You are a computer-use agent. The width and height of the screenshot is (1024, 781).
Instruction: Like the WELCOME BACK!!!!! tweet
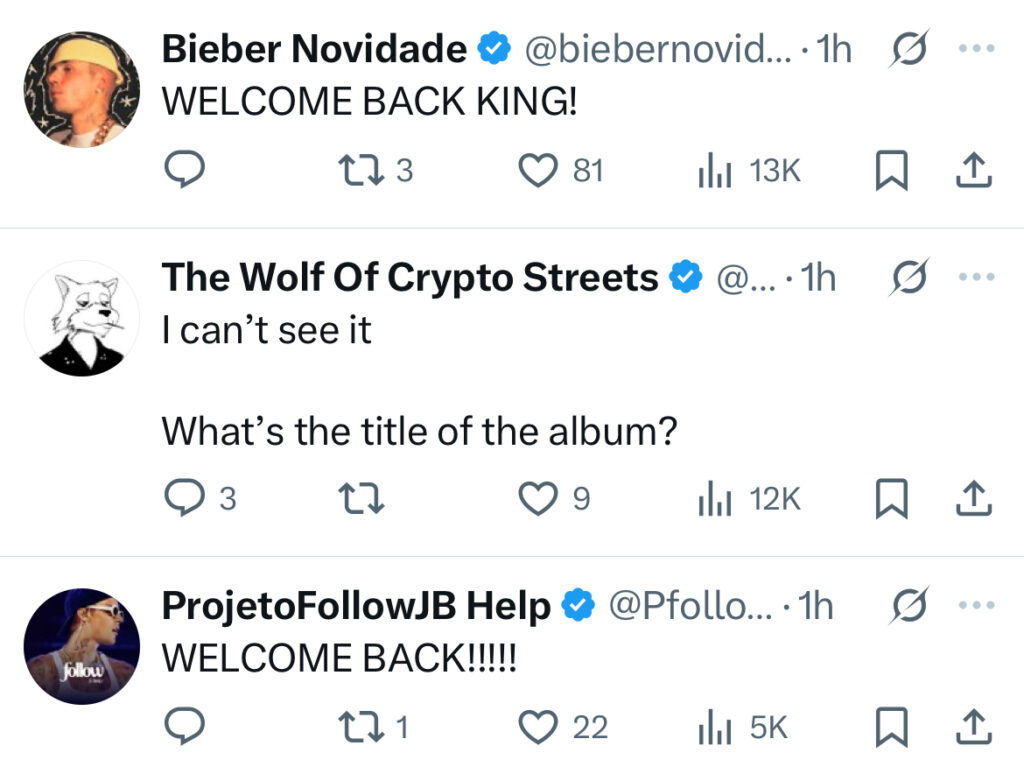(x=563, y=727)
